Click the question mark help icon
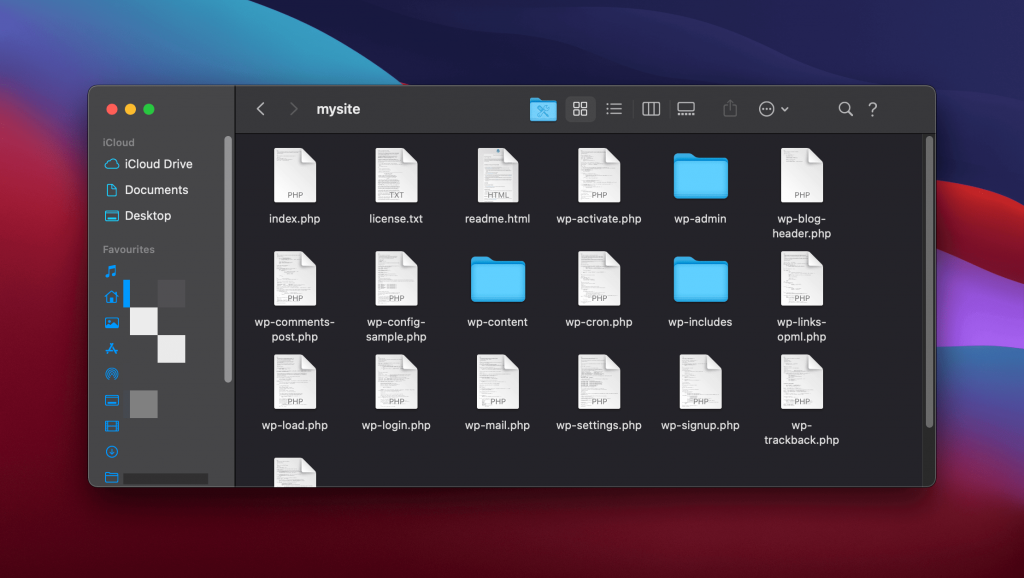The width and height of the screenshot is (1024, 578). (x=872, y=109)
